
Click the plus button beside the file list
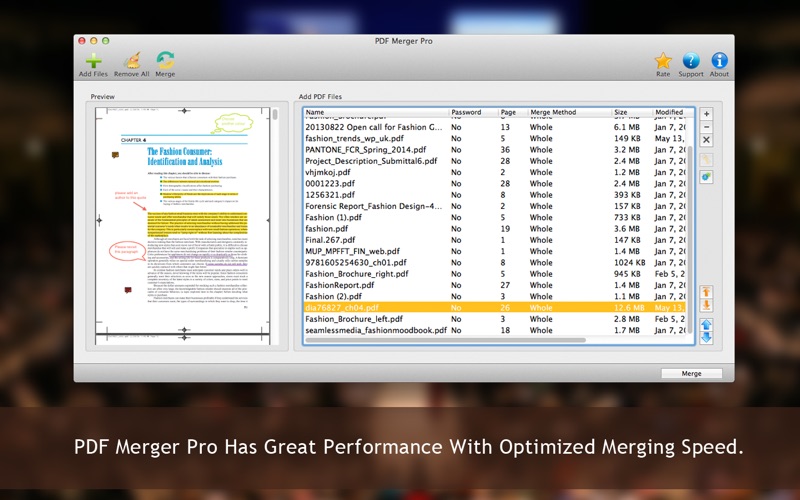pos(706,114)
